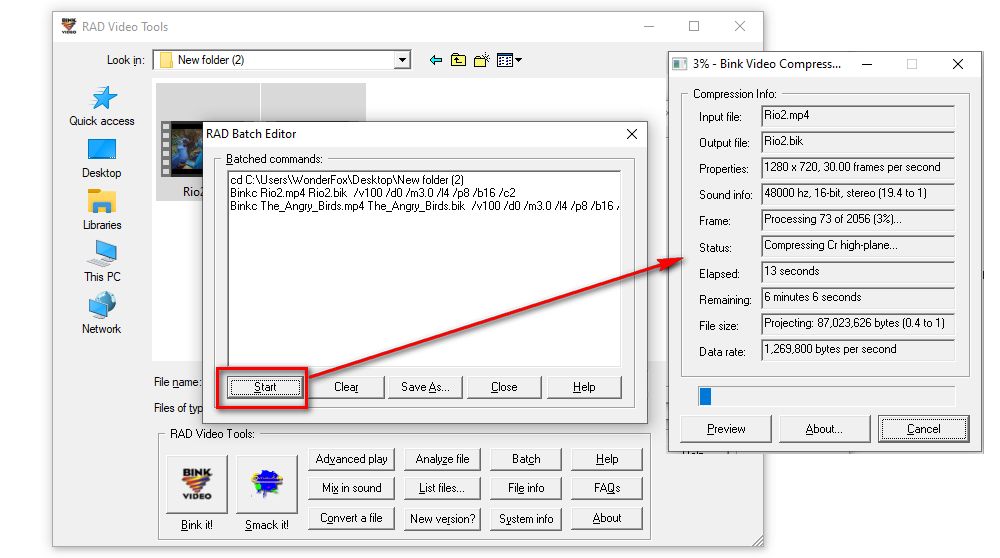The image size is (1000, 558).
Task: Click About... in Bink compressor window
Action: 824,429
